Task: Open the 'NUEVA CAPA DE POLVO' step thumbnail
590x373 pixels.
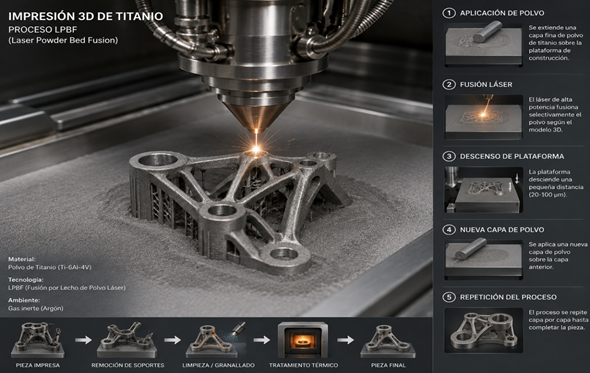Action: click(484, 260)
